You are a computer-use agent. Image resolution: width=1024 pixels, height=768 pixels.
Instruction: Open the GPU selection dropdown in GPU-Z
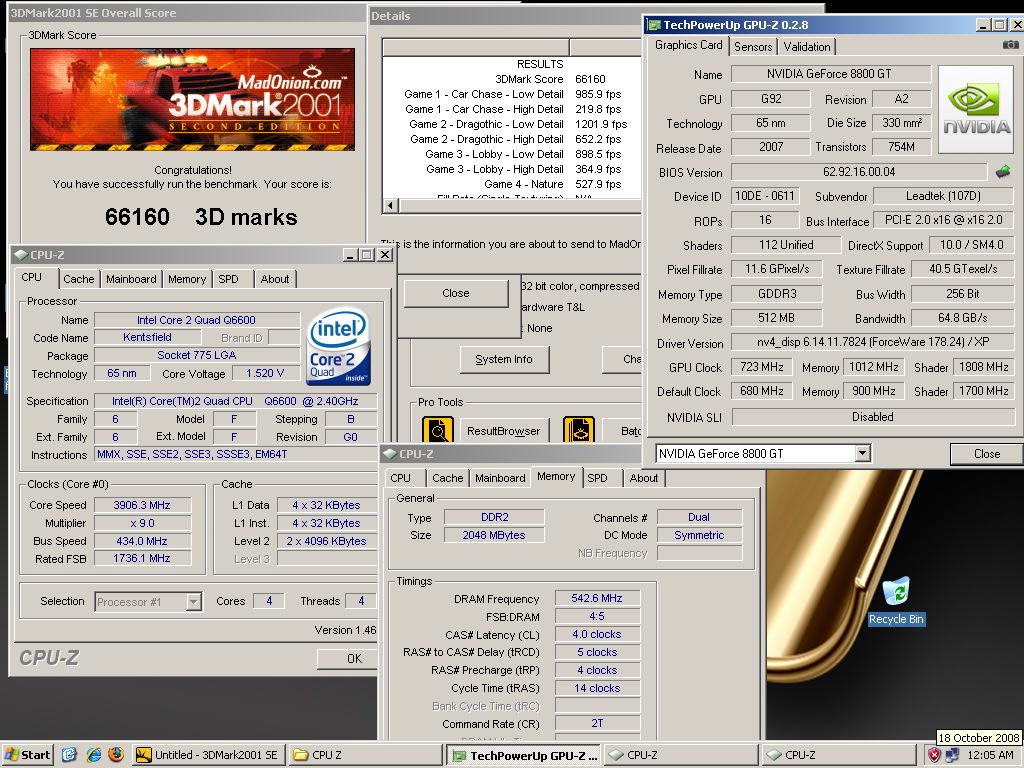coord(862,453)
